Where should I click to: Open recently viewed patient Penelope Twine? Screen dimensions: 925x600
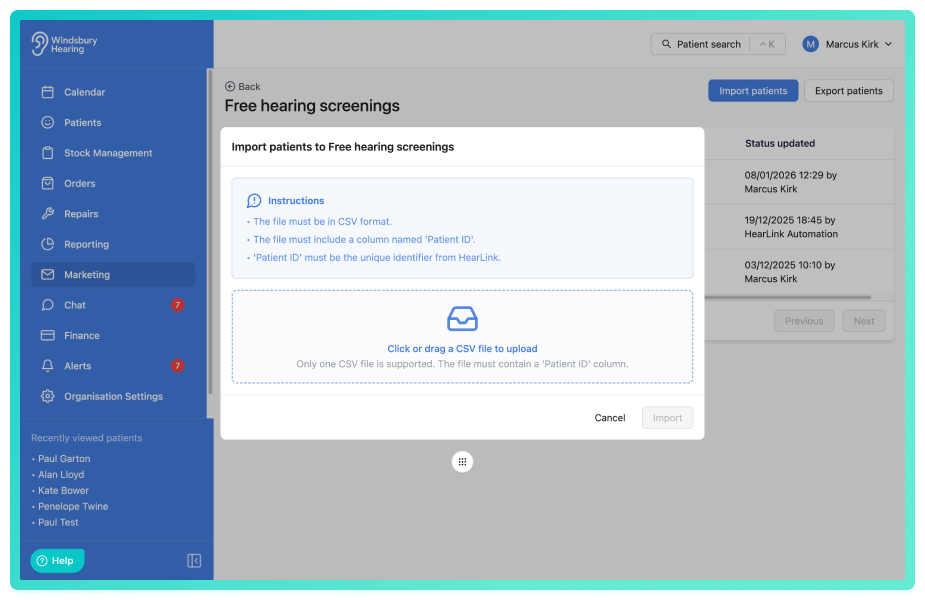point(73,506)
